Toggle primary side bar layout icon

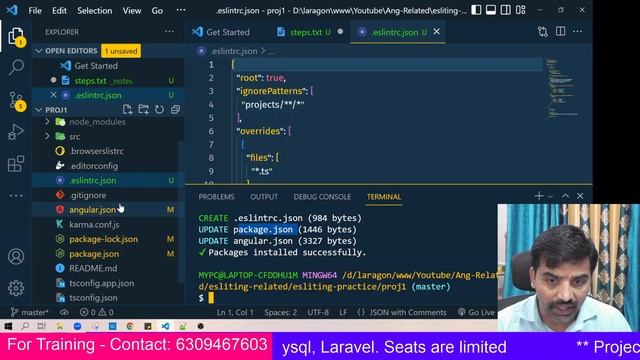coord(476,10)
